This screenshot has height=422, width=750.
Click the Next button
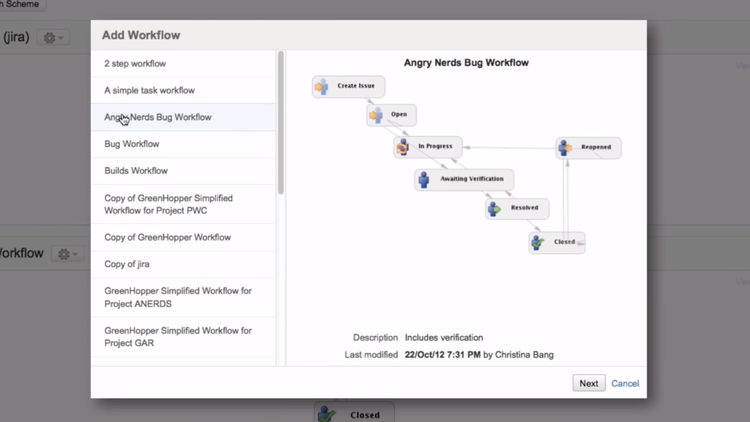pyautogui.click(x=589, y=383)
